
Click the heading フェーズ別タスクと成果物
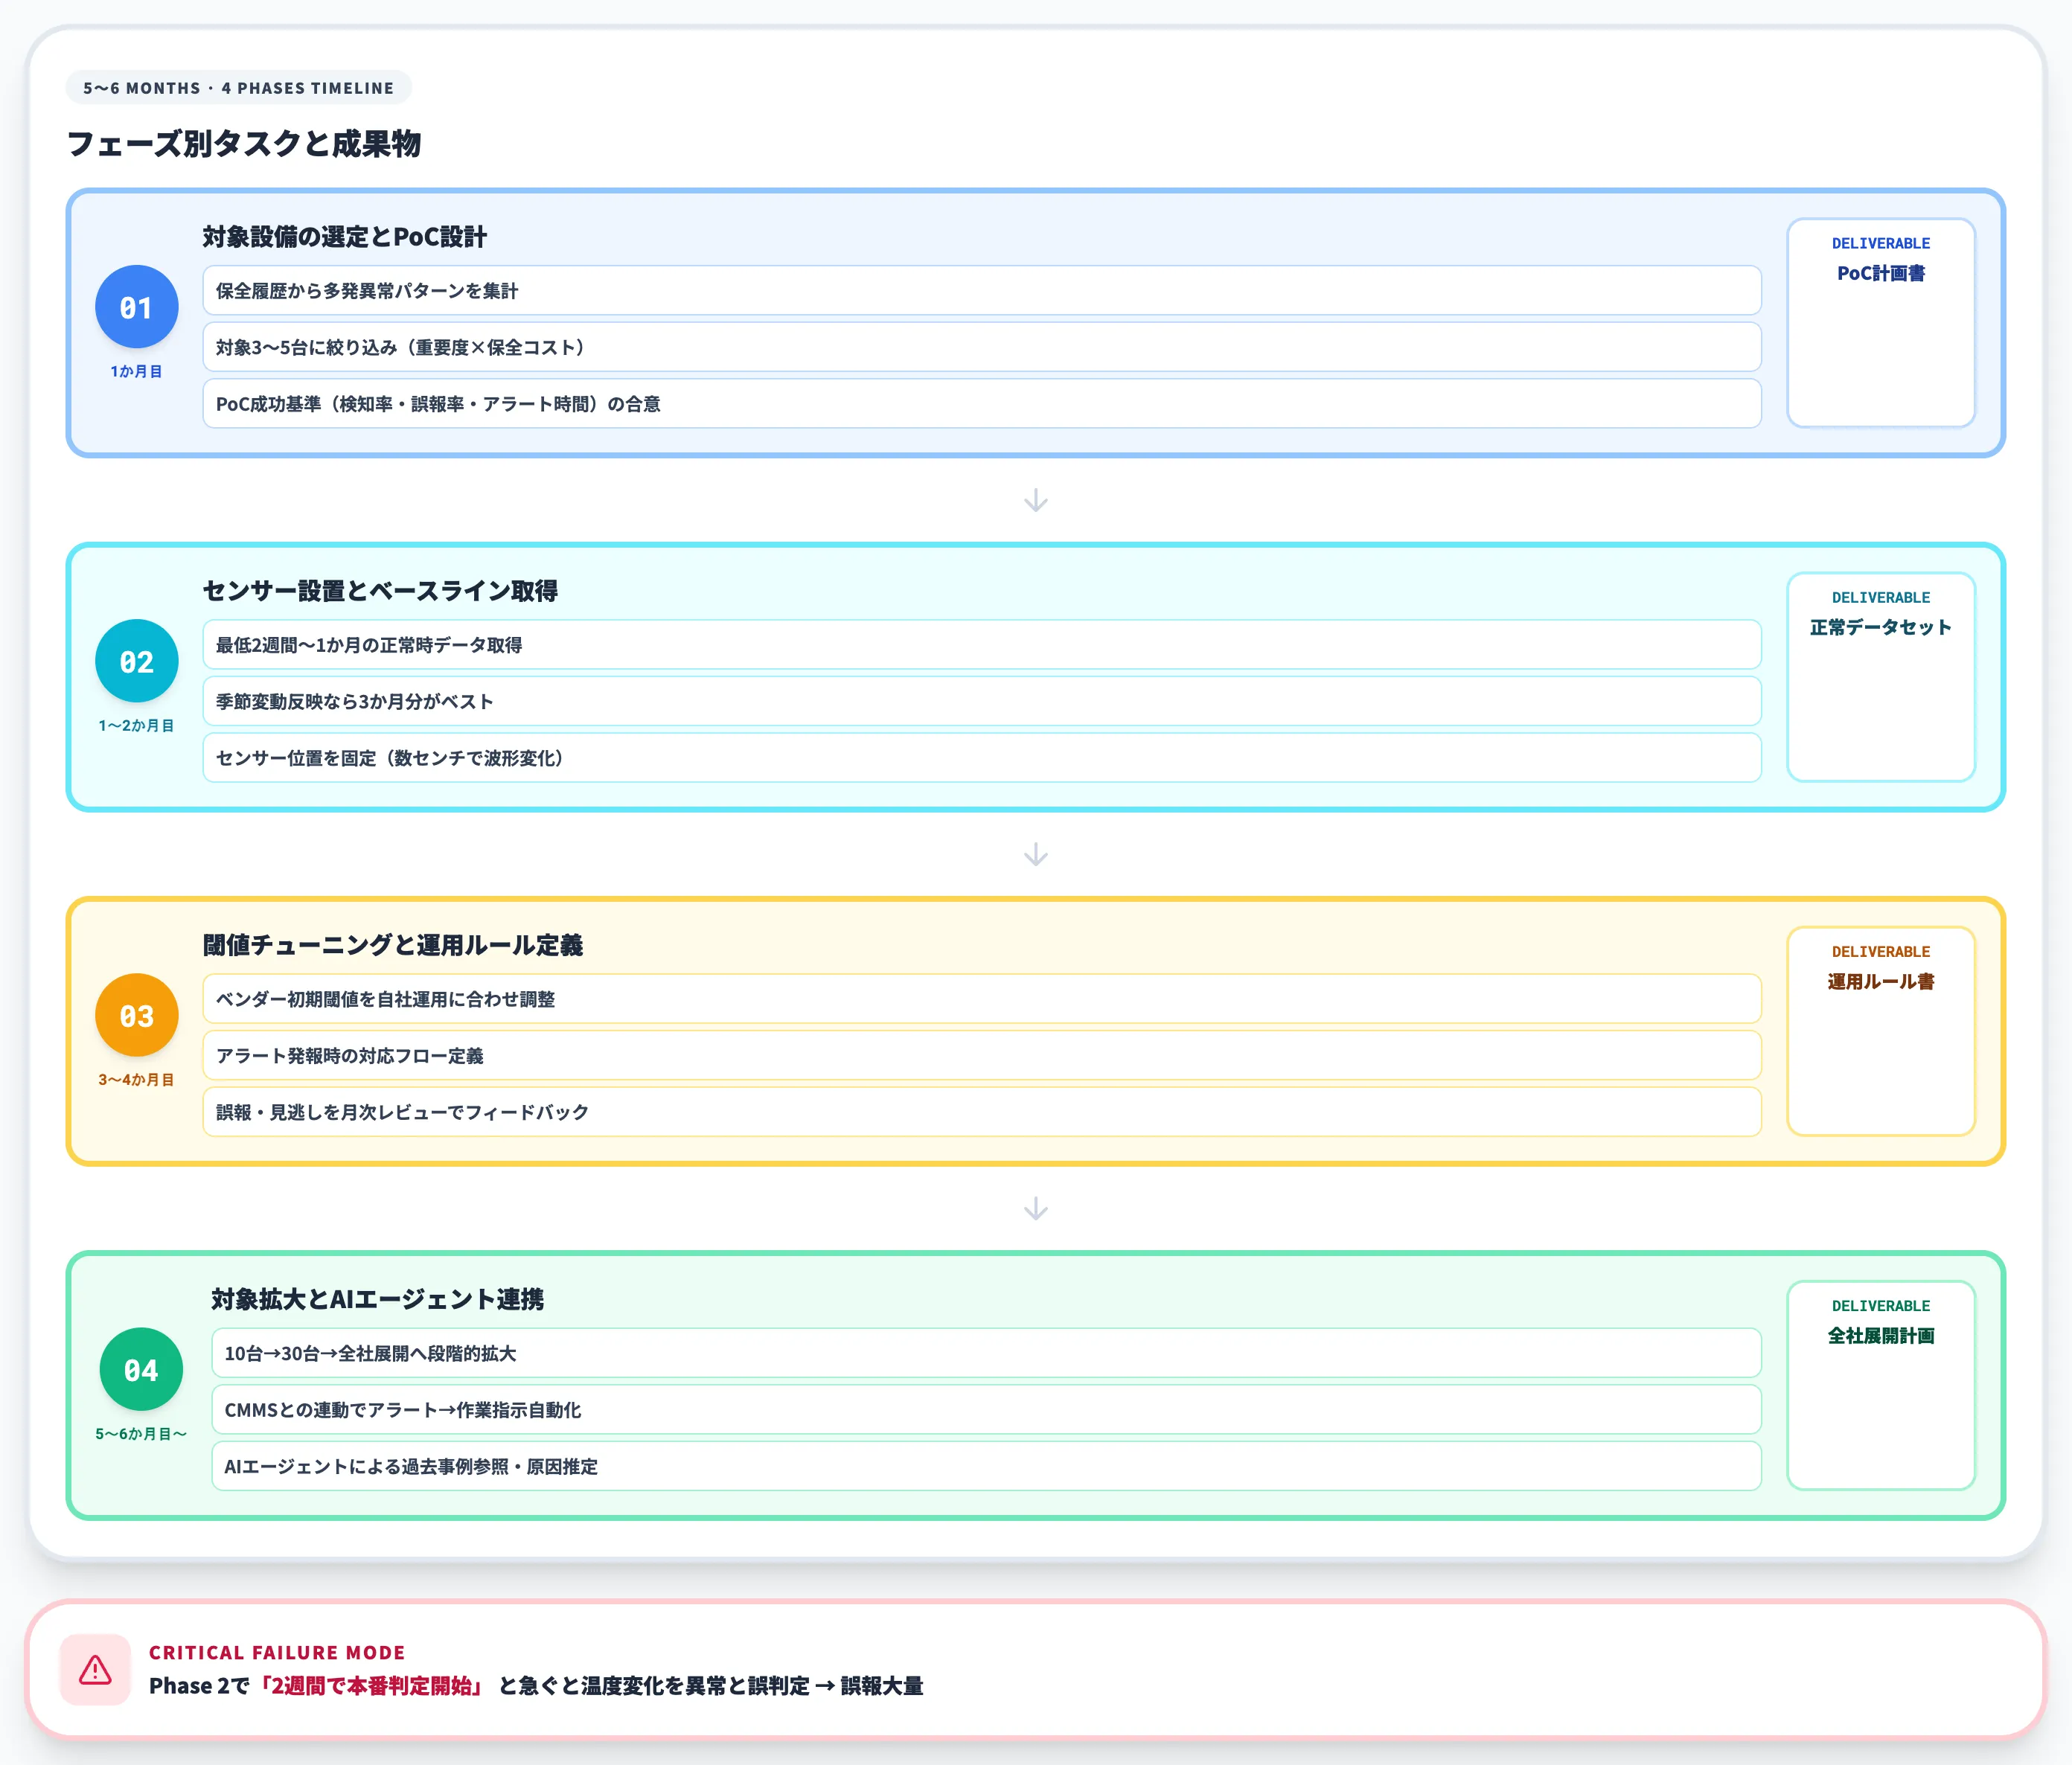243,143
